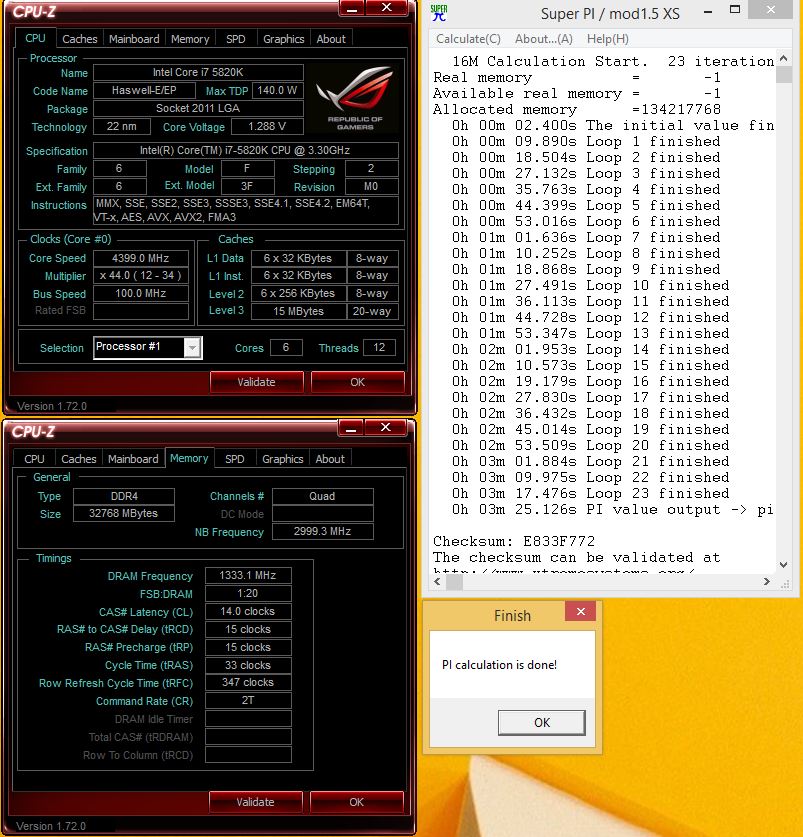Click the CAS# Latency value 14.0 clocks
Viewport: 803px width, 837px height.
point(248,611)
